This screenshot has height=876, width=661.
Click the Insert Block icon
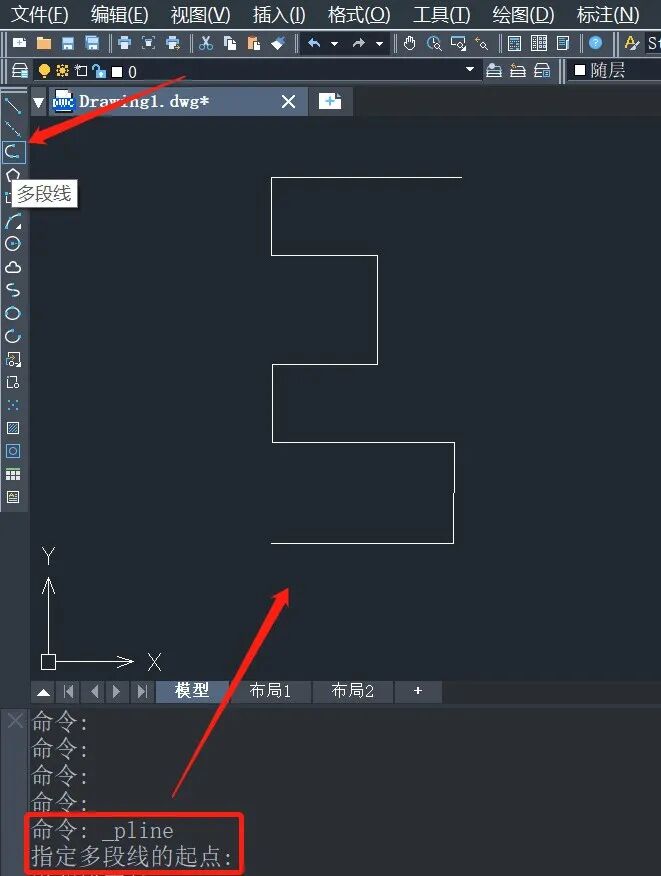pyautogui.click(x=13, y=359)
